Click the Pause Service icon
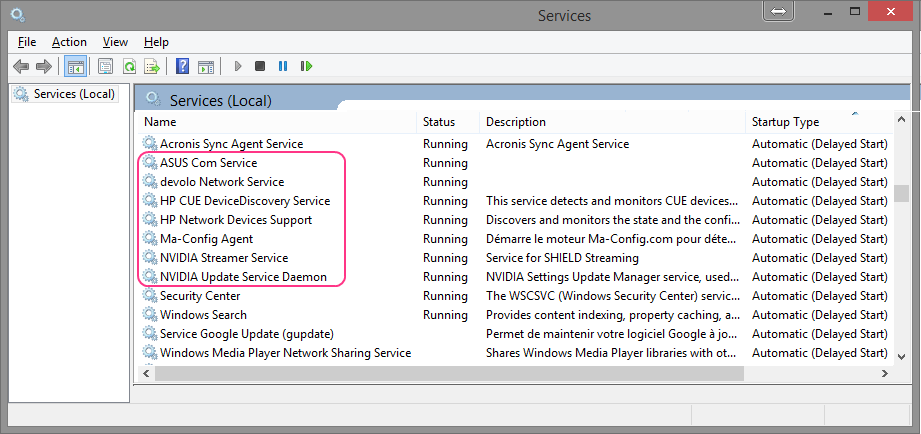921x434 pixels. tap(283, 66)
